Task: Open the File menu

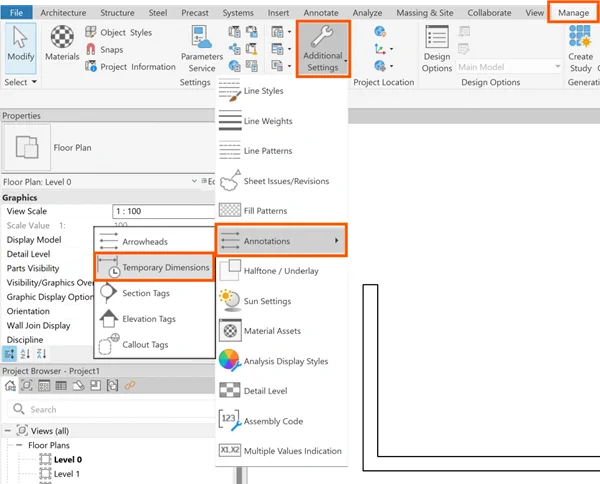Action: click(16, 13)
